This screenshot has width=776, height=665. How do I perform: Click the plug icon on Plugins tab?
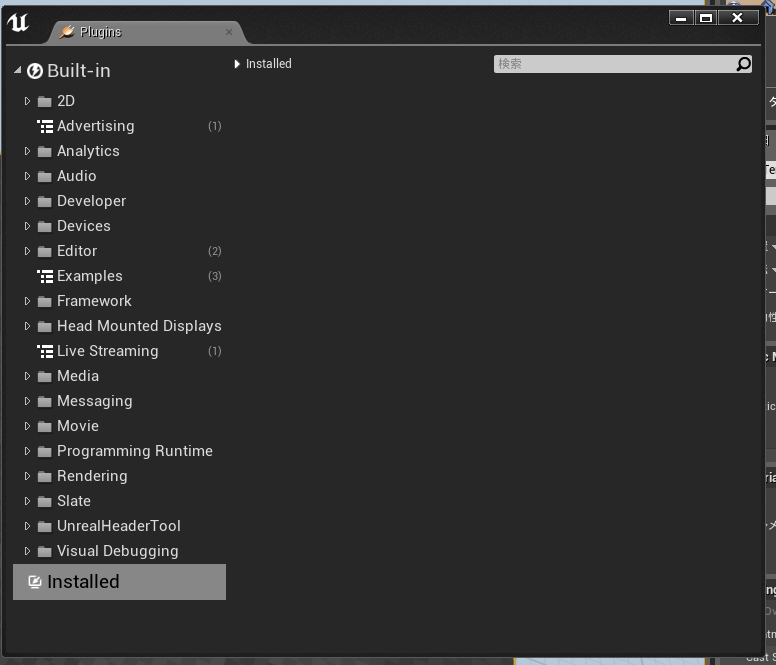point(67,32)
